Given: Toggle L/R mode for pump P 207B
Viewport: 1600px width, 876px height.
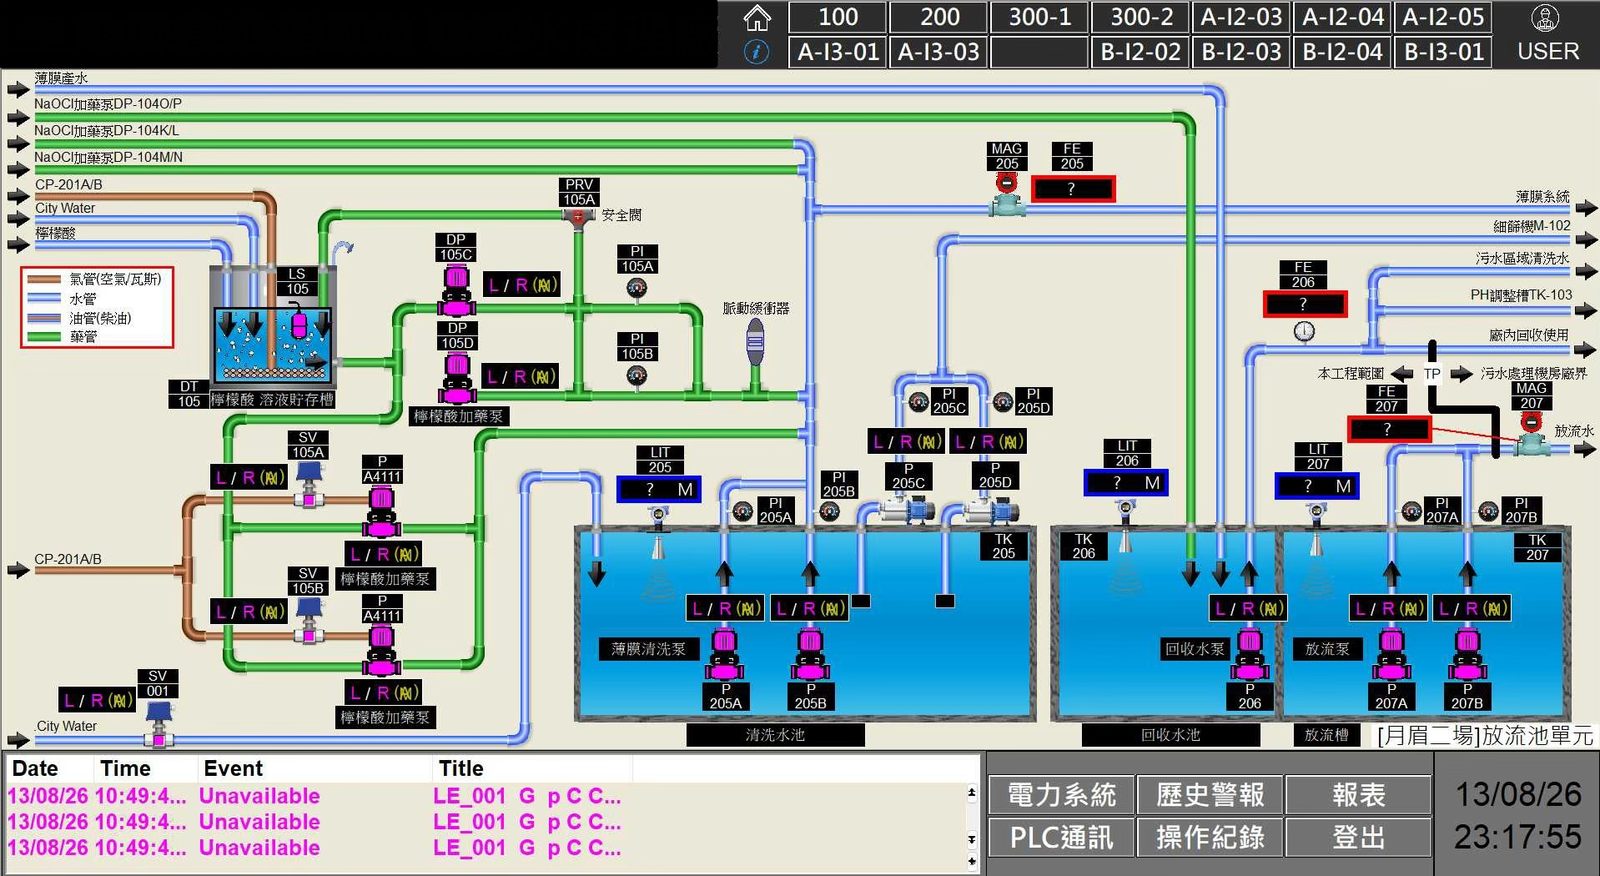Looking at the screenshot, I should (1472, 608).
